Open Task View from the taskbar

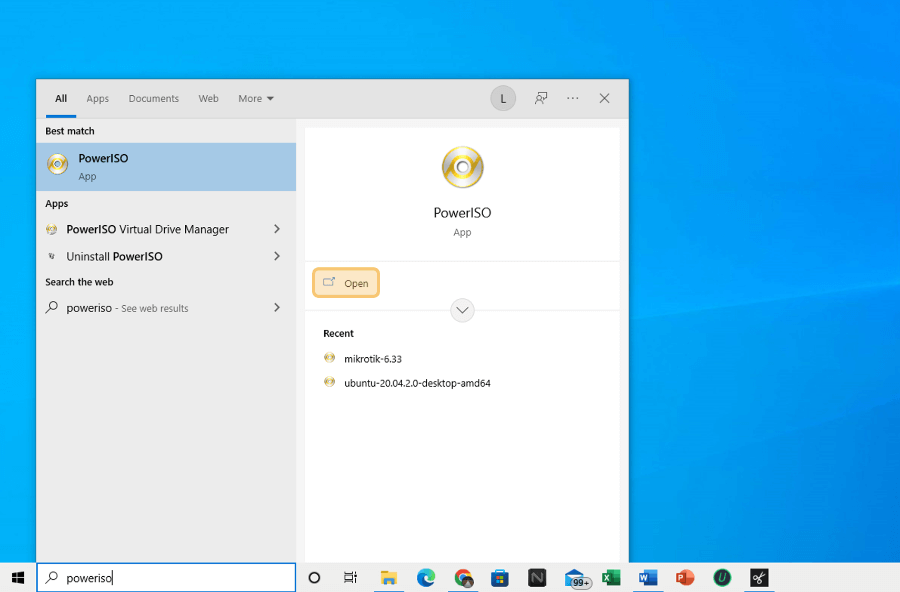click(350, 578)
